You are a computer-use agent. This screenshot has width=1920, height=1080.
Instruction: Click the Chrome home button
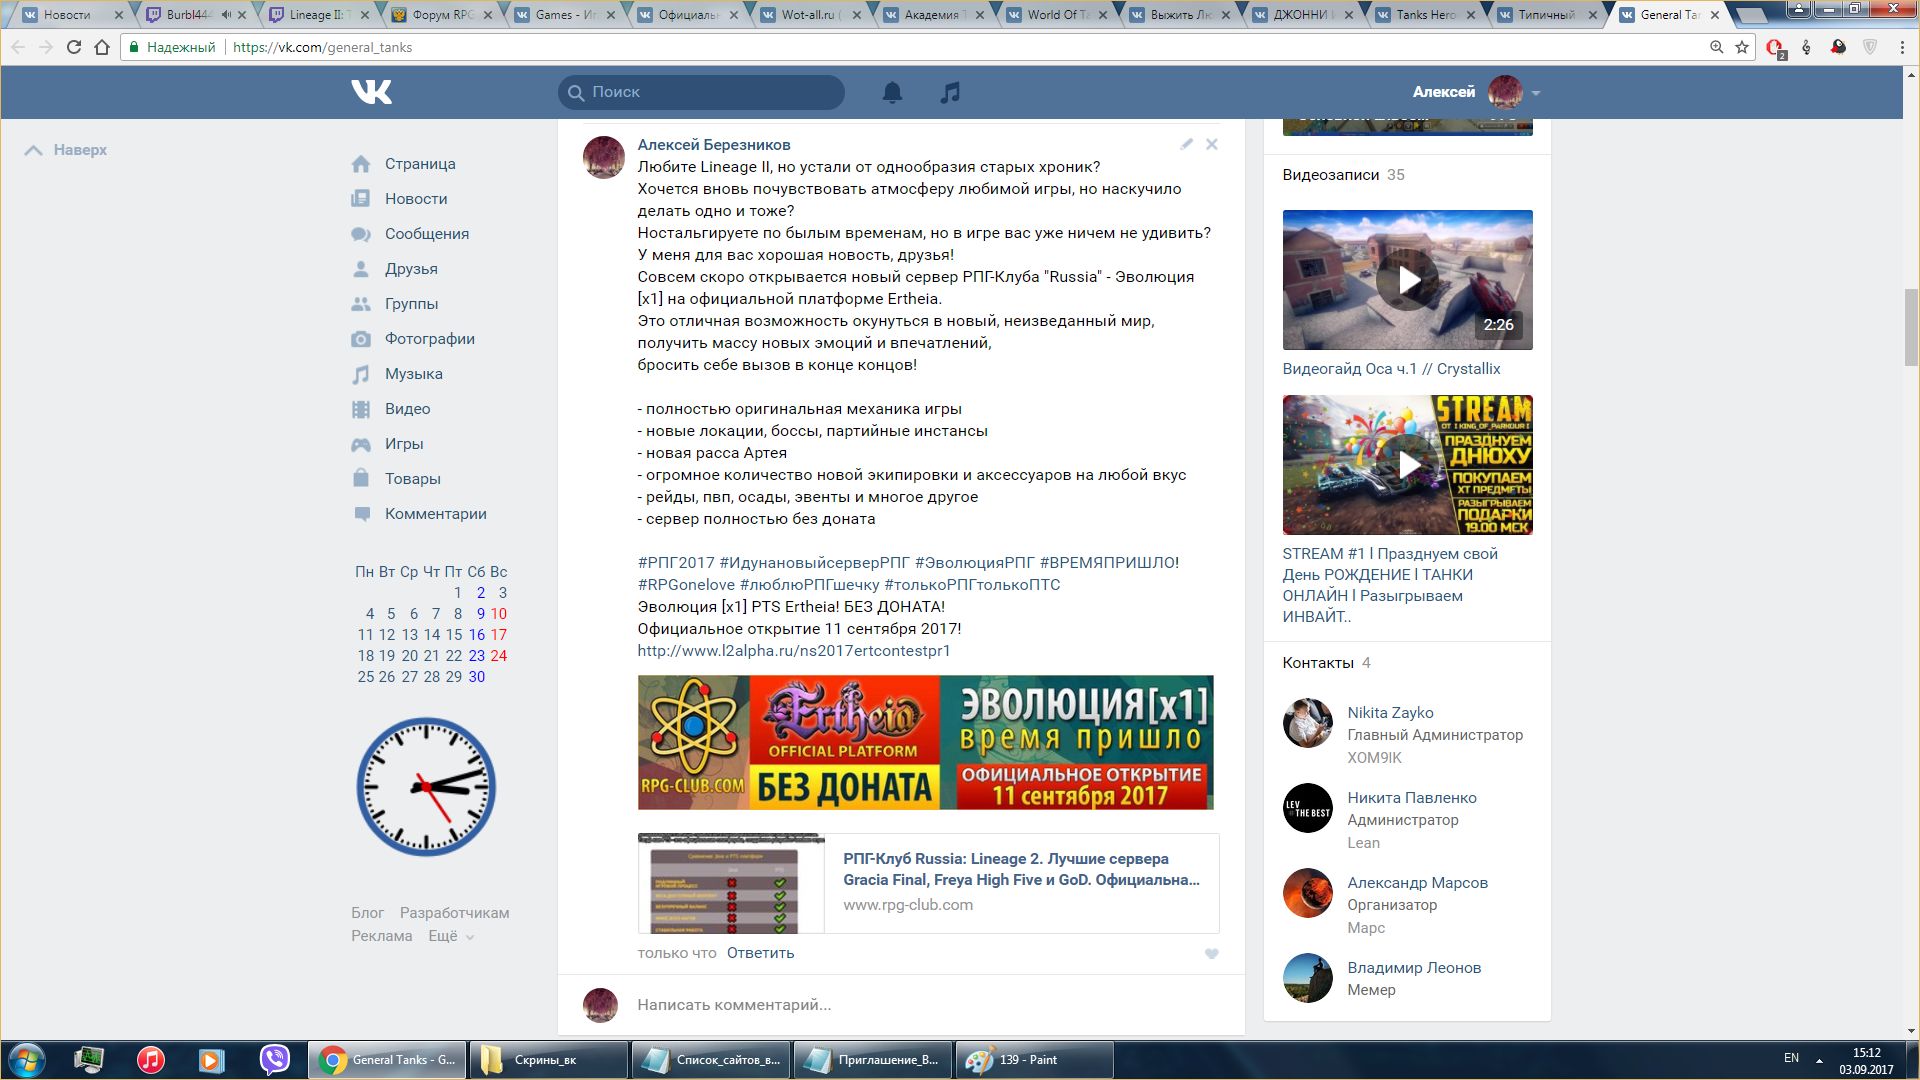point(102,47)
